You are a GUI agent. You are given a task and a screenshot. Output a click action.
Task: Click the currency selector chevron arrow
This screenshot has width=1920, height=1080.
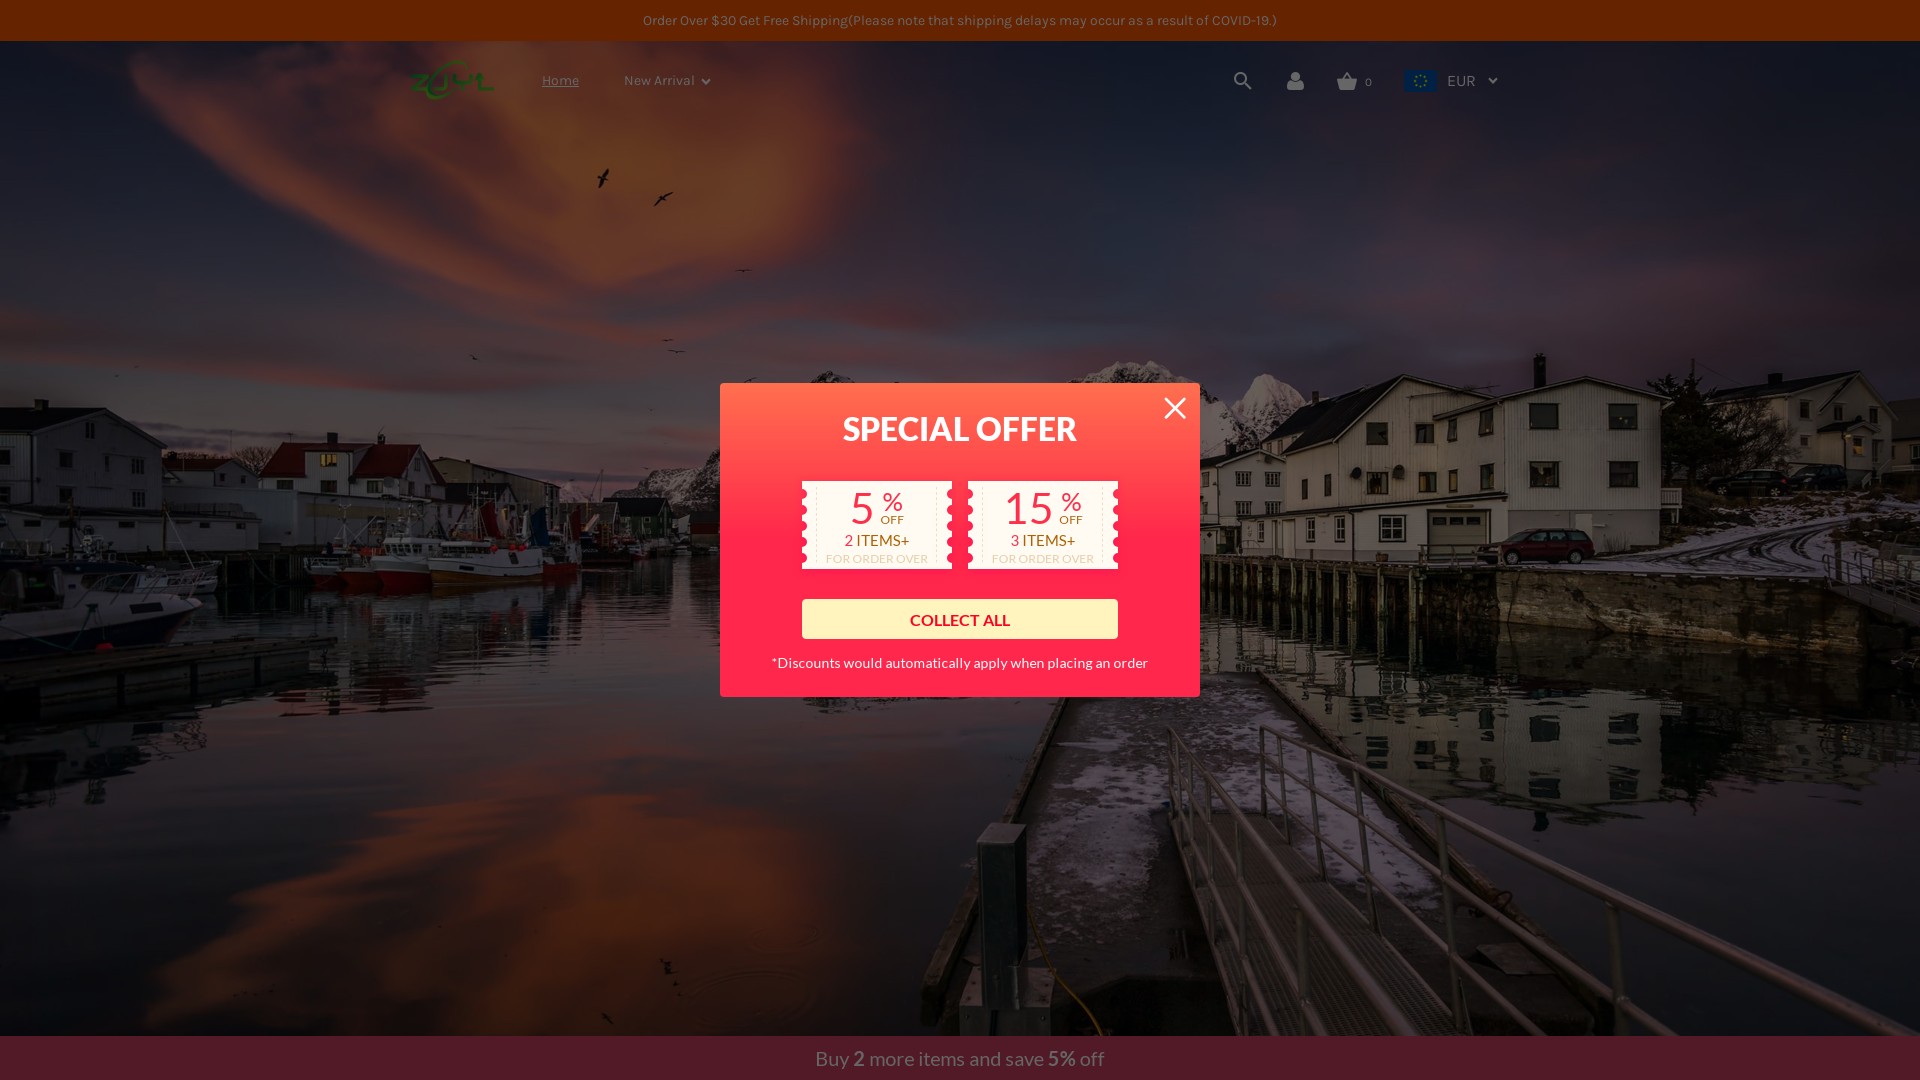coord(1493,81)
